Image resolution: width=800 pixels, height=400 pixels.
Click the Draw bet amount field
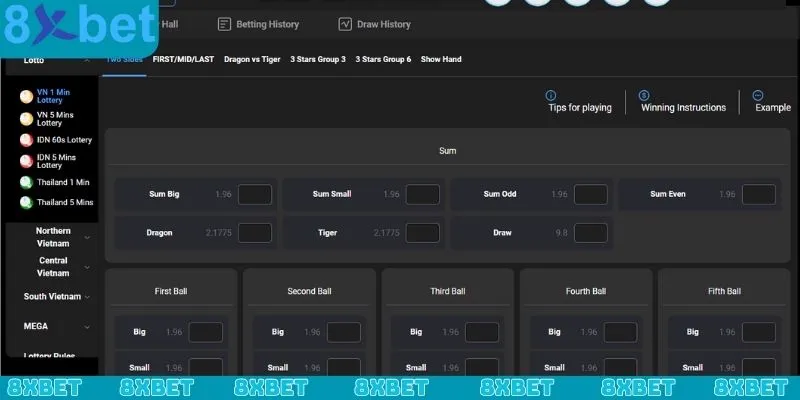[591, 232]
